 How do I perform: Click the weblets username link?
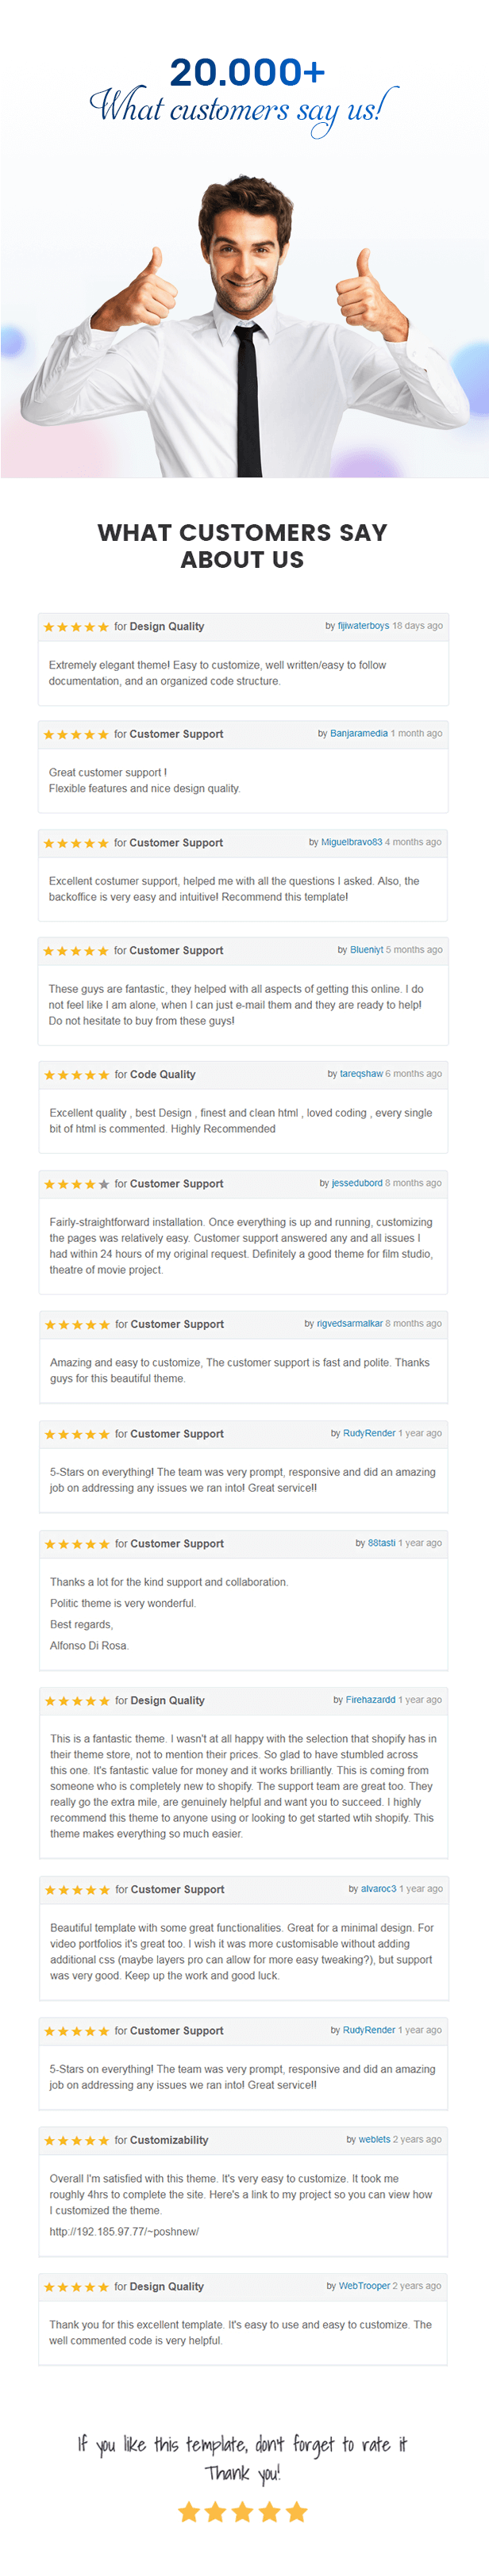pyautogui.click(x=375, y=2140)
